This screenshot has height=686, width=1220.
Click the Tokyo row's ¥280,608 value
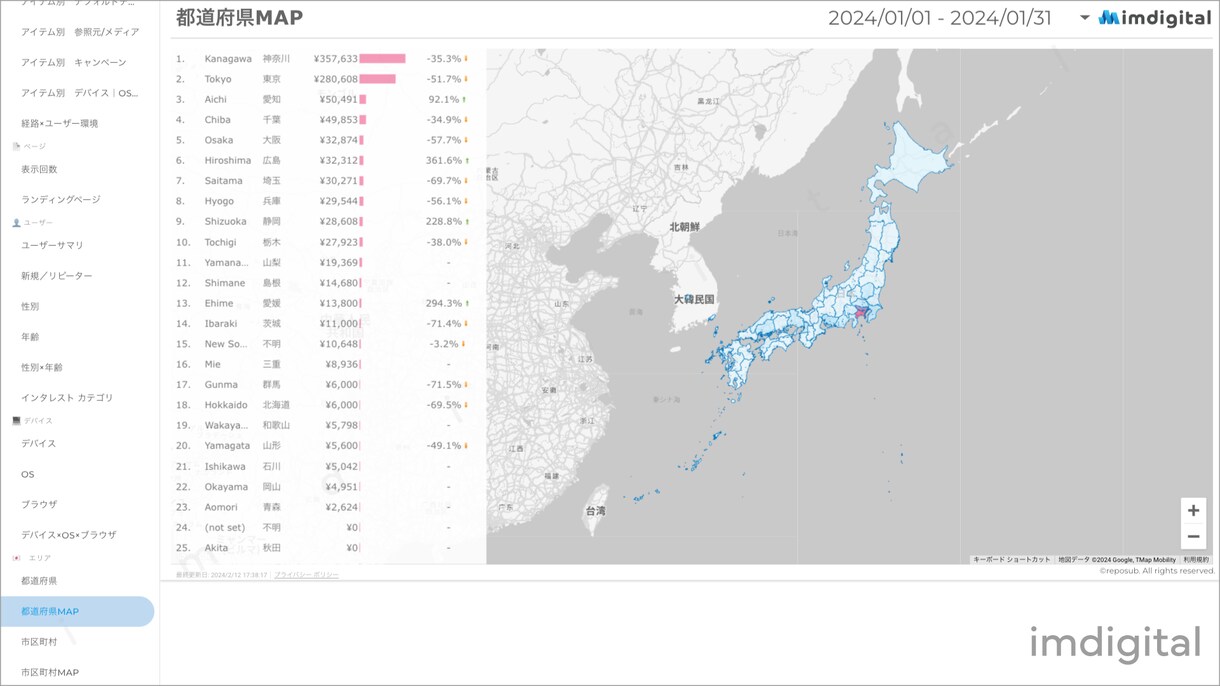(335, 79)
